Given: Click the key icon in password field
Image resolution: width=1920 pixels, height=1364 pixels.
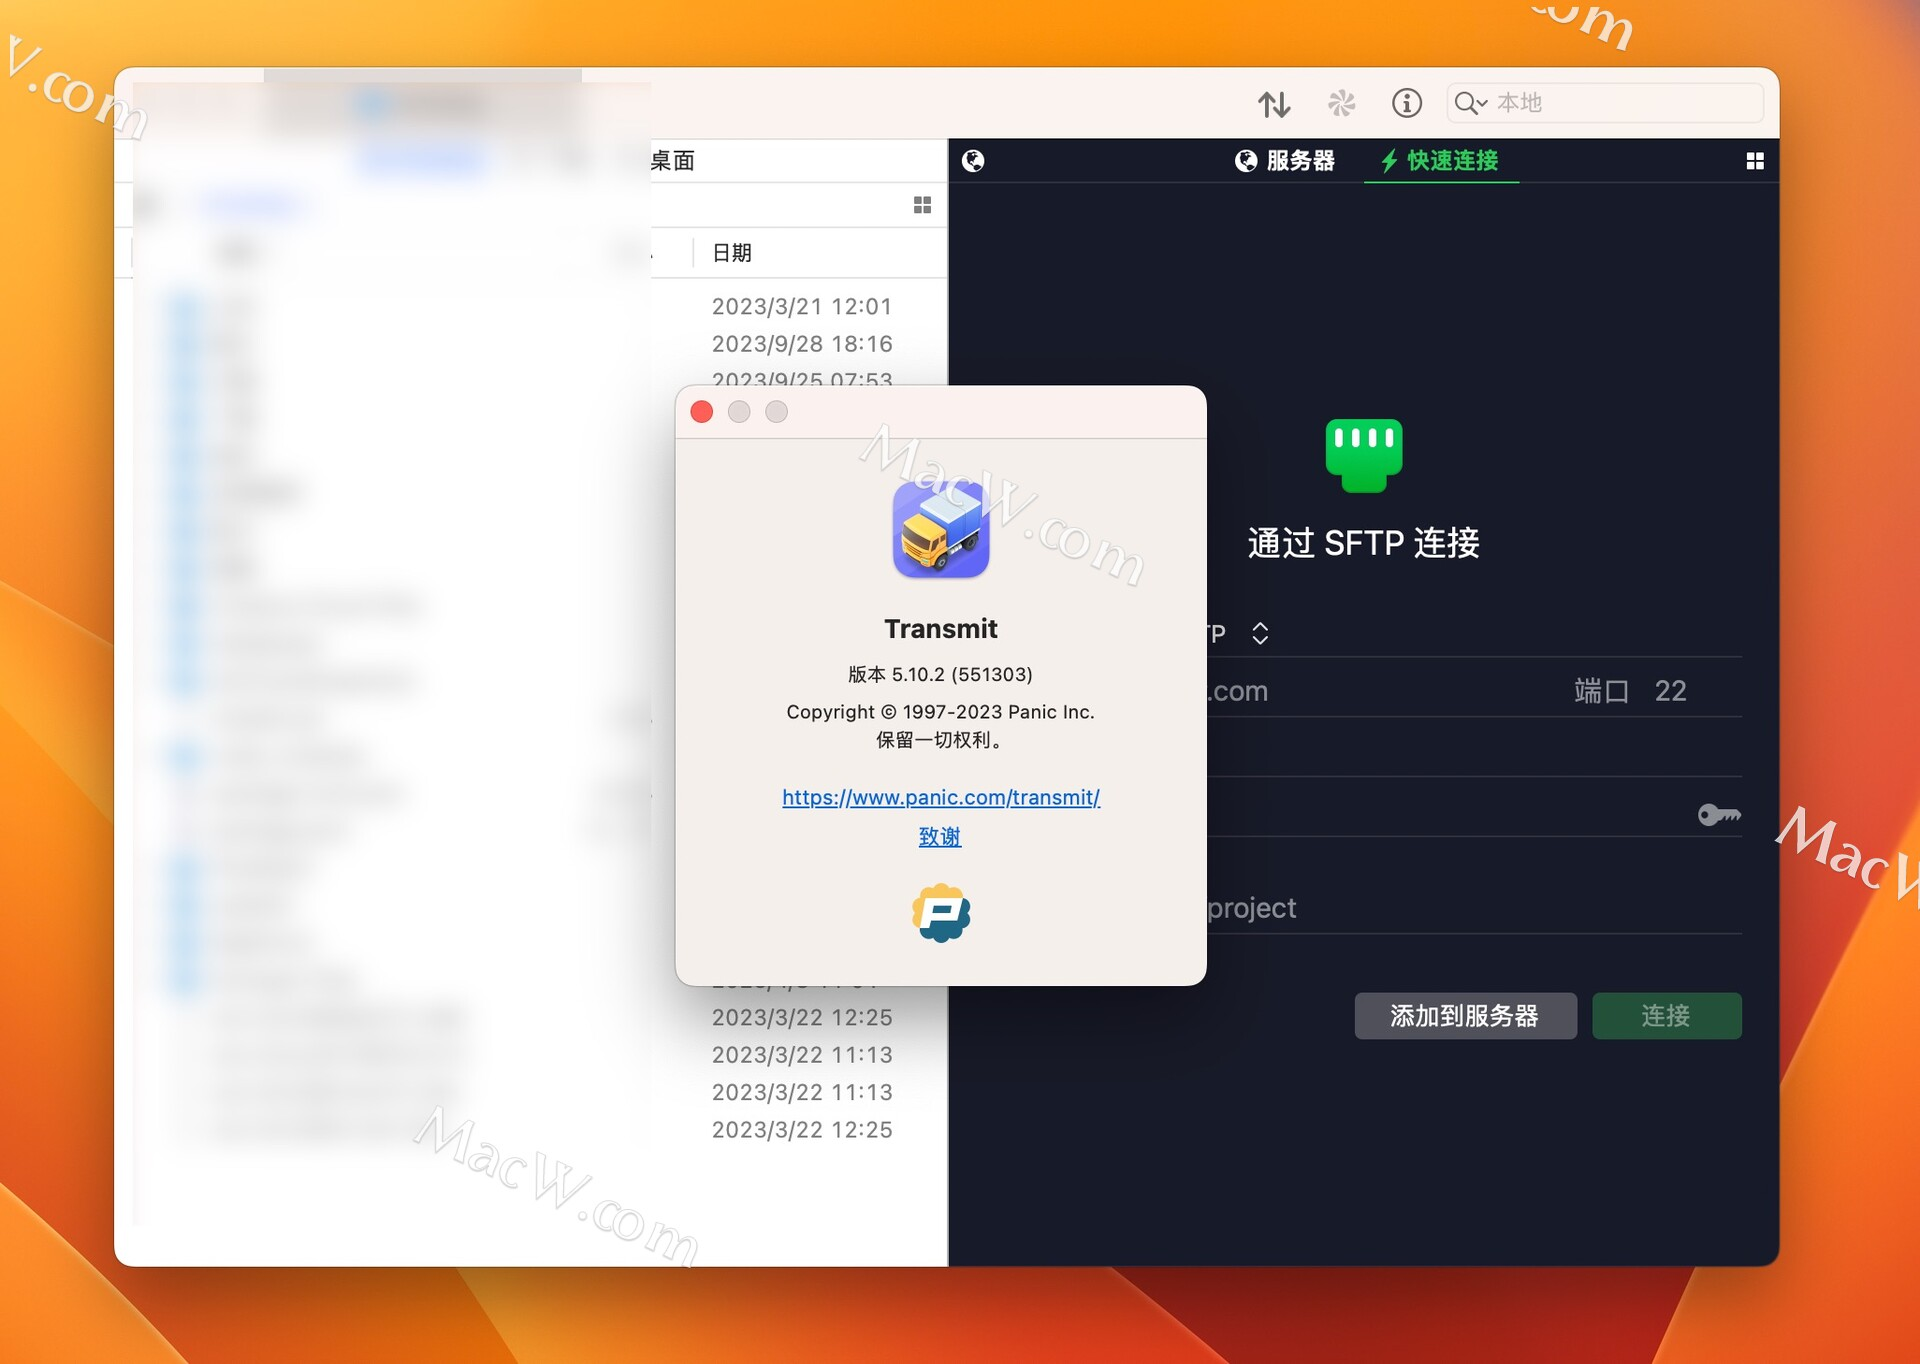Looking at the screenshot, I should pyautogui.click(x=1719, y=815).
